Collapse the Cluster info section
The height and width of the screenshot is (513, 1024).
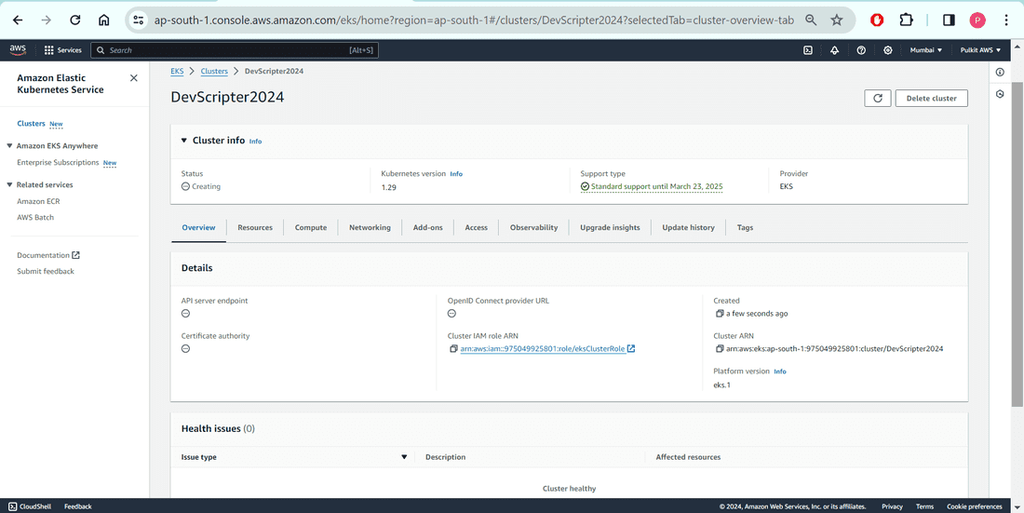[x=184, y=140]
